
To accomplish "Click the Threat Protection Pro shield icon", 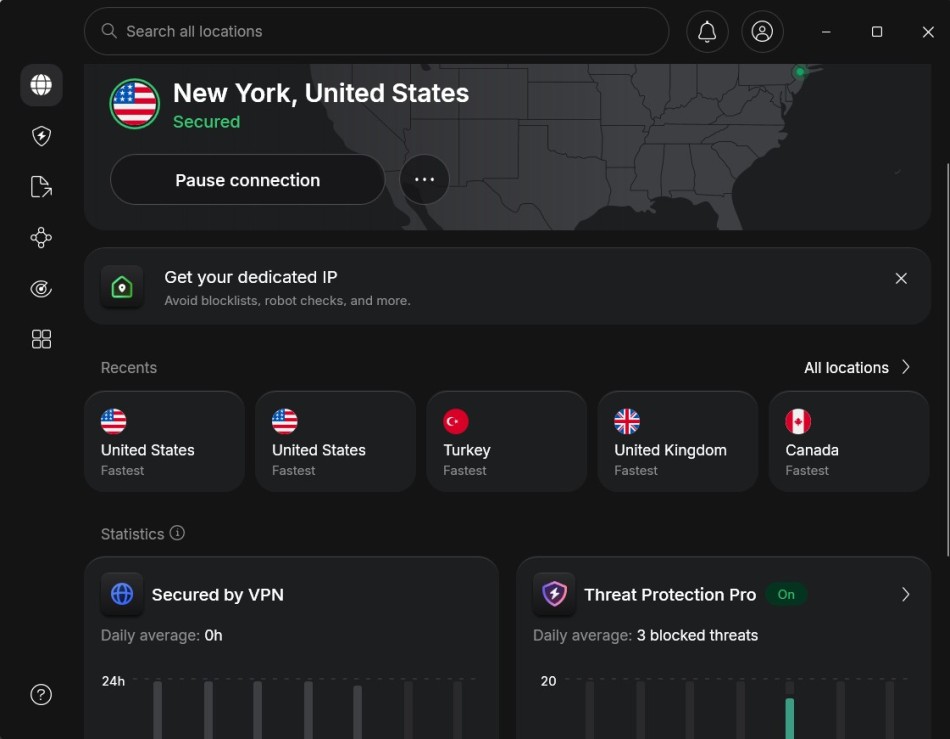I will pyautogui.click(x=554, y=594).
